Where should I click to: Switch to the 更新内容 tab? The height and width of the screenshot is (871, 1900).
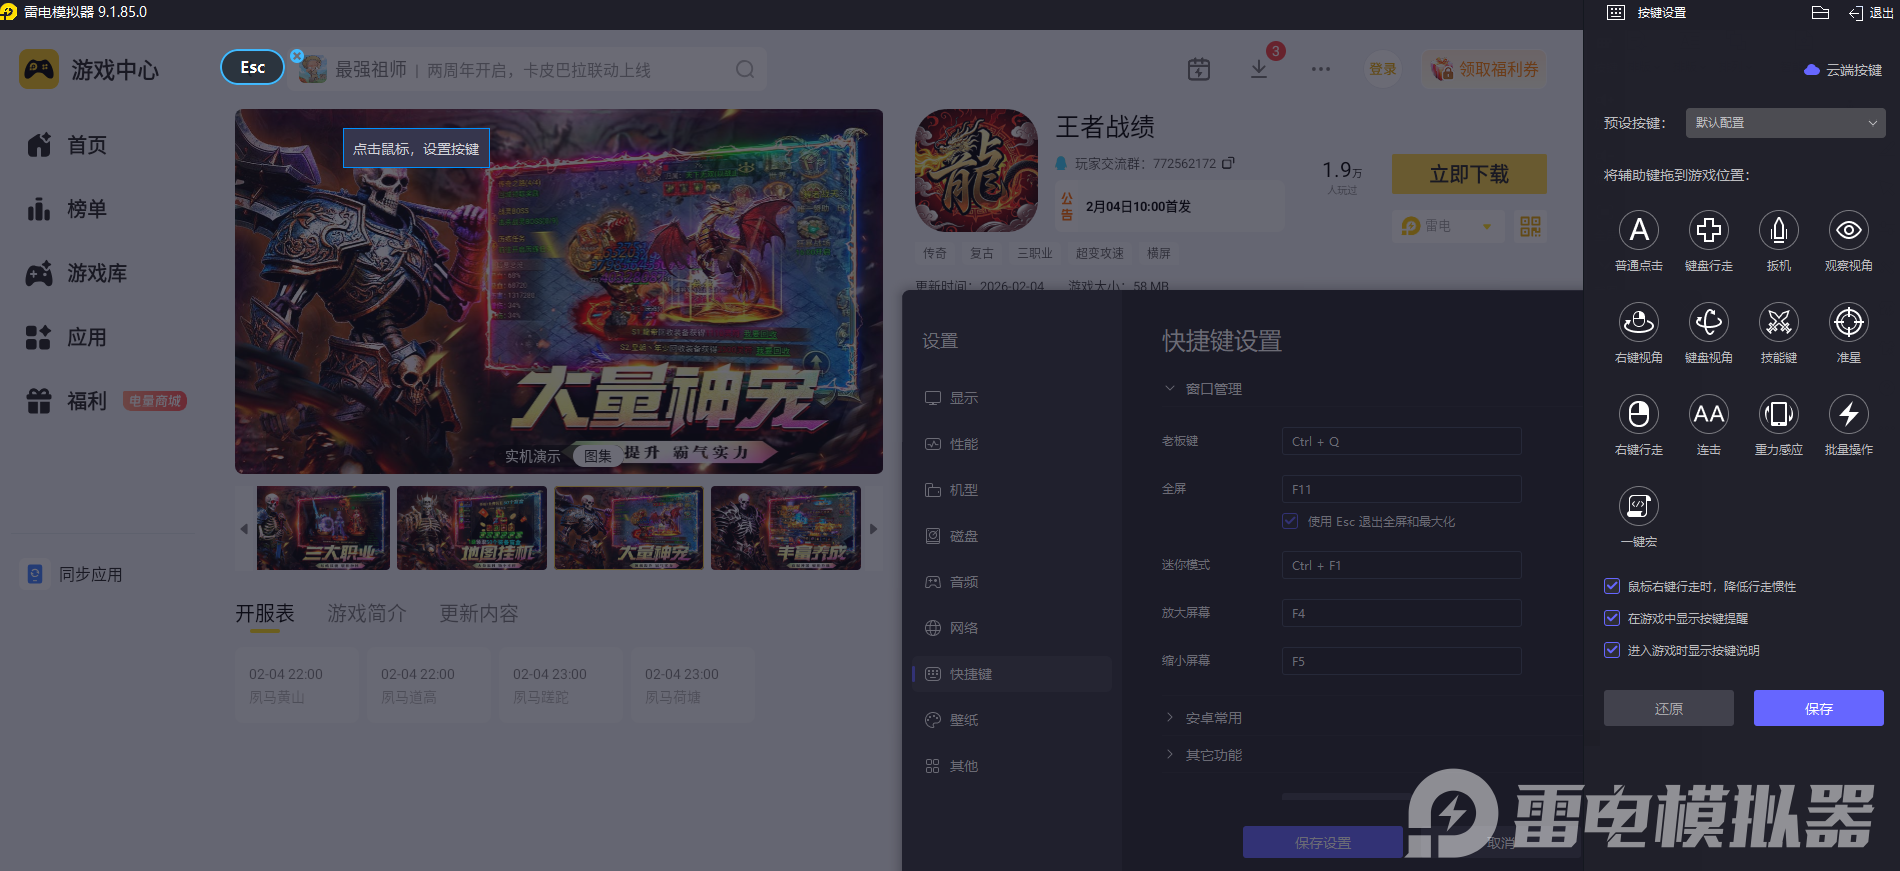coord(479,613)
